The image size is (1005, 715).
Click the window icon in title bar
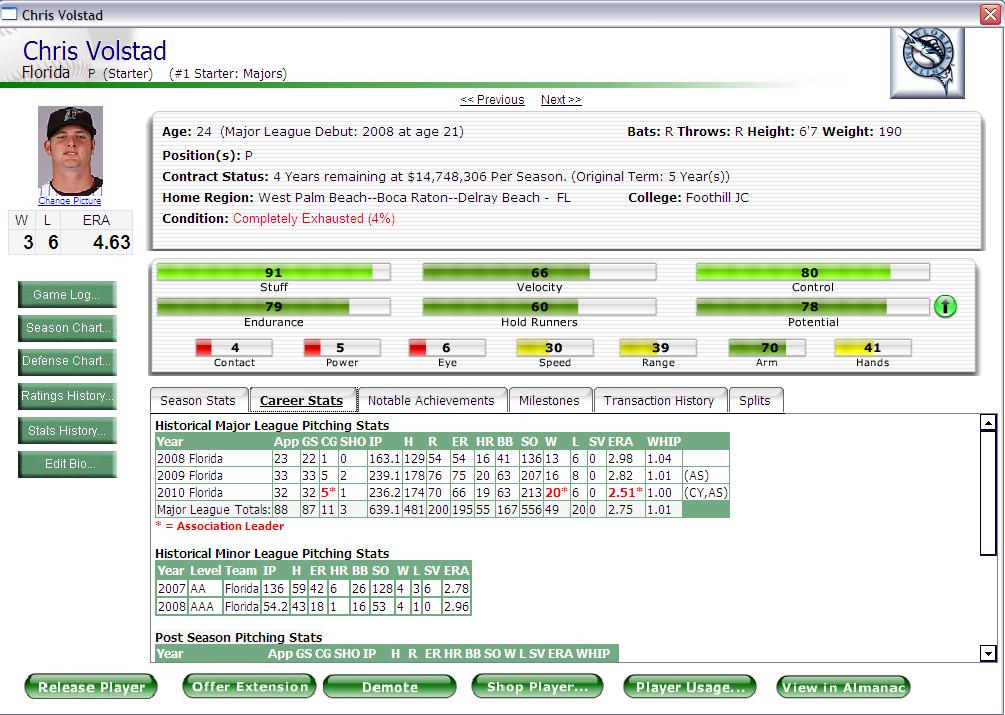coord(9,14)
